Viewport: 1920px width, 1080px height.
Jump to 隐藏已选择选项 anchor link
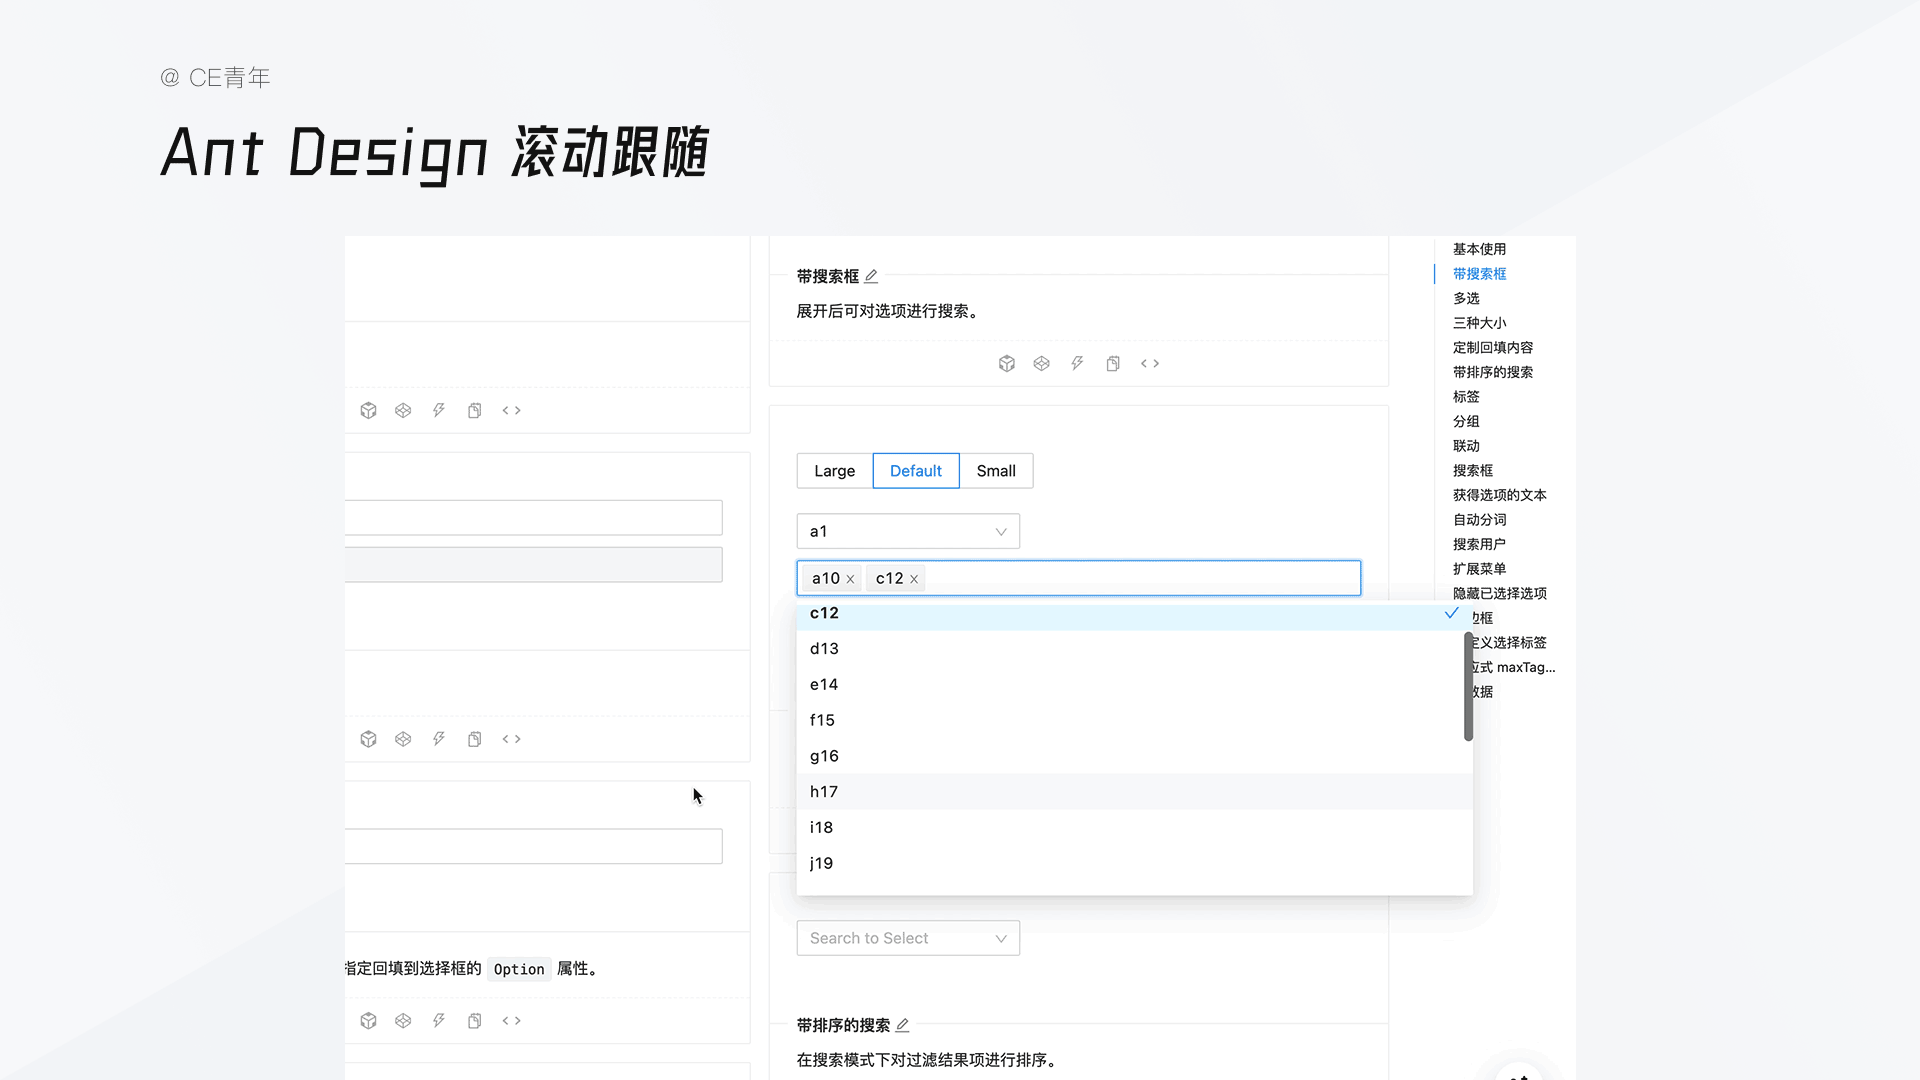[x=1500, y=594]
